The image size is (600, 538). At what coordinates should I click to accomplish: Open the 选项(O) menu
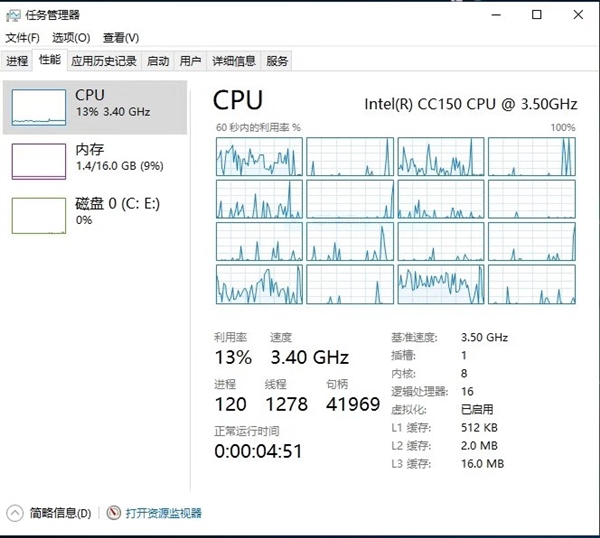click(x=71, y=38)
